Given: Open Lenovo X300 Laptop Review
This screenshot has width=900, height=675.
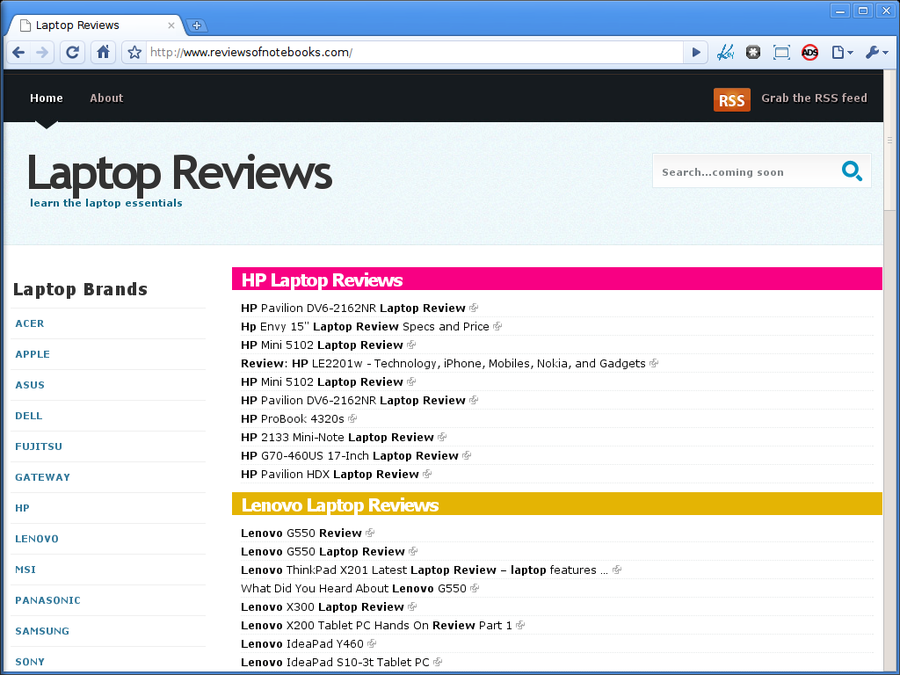Looking at the screenshot, I should pyautogui.click(x=323, y=607).
